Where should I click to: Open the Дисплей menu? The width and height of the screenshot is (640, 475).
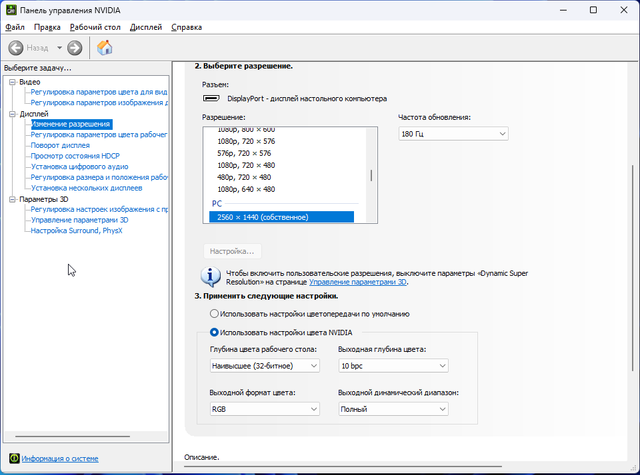[x=146, y=27]
